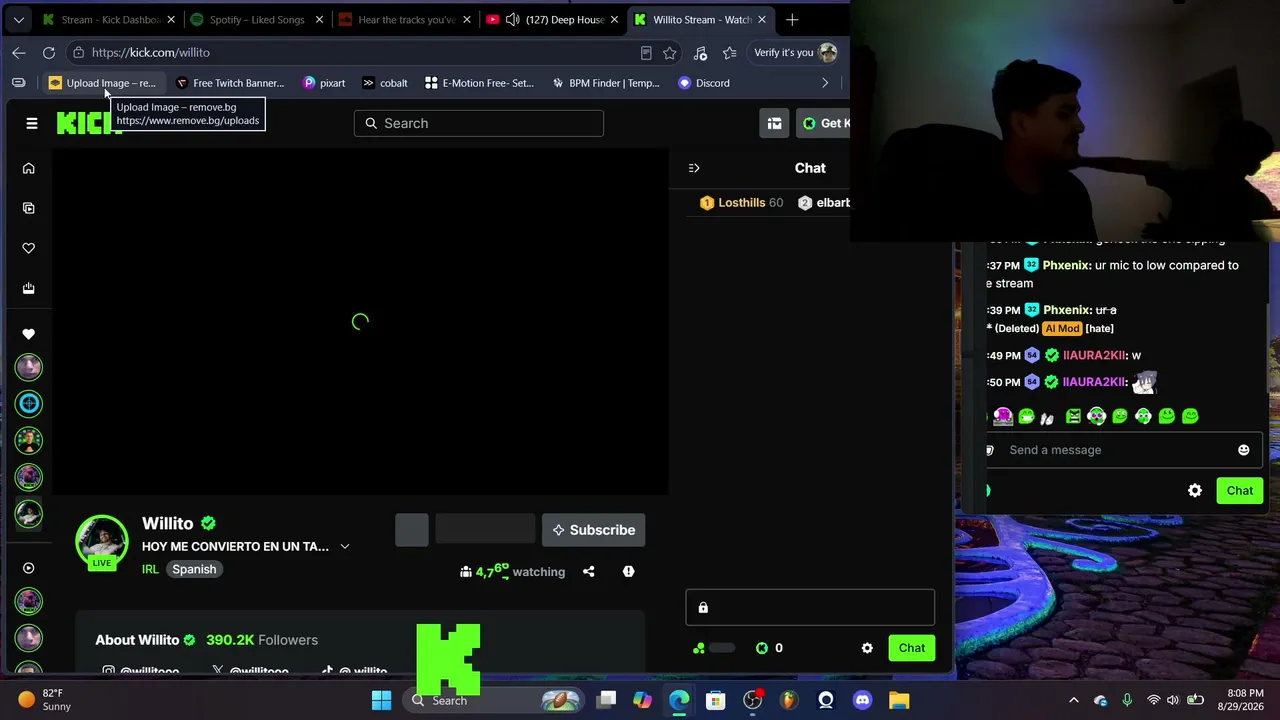
Task: Switch to Stream - Kick Dashboard tab
Action: pos(109,19)
